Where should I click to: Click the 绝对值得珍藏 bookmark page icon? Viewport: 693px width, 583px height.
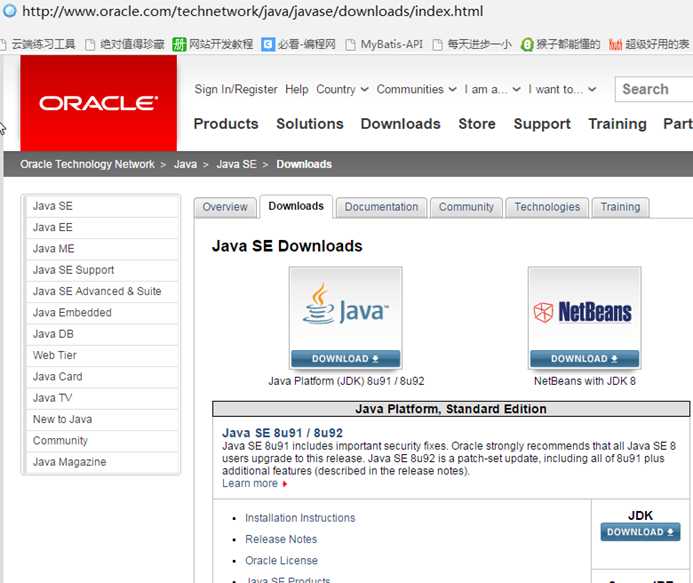pos(90,45)
